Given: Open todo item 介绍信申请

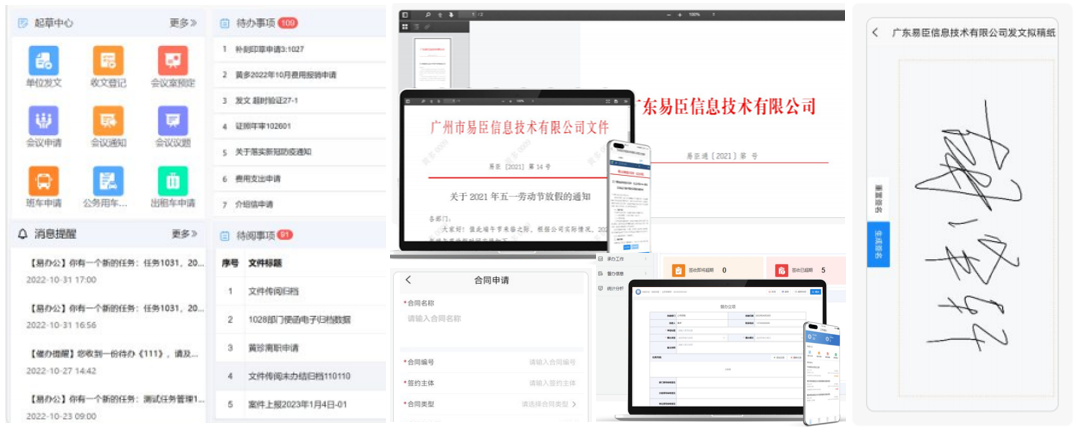Looking at the screenshot, I should 300,204.
